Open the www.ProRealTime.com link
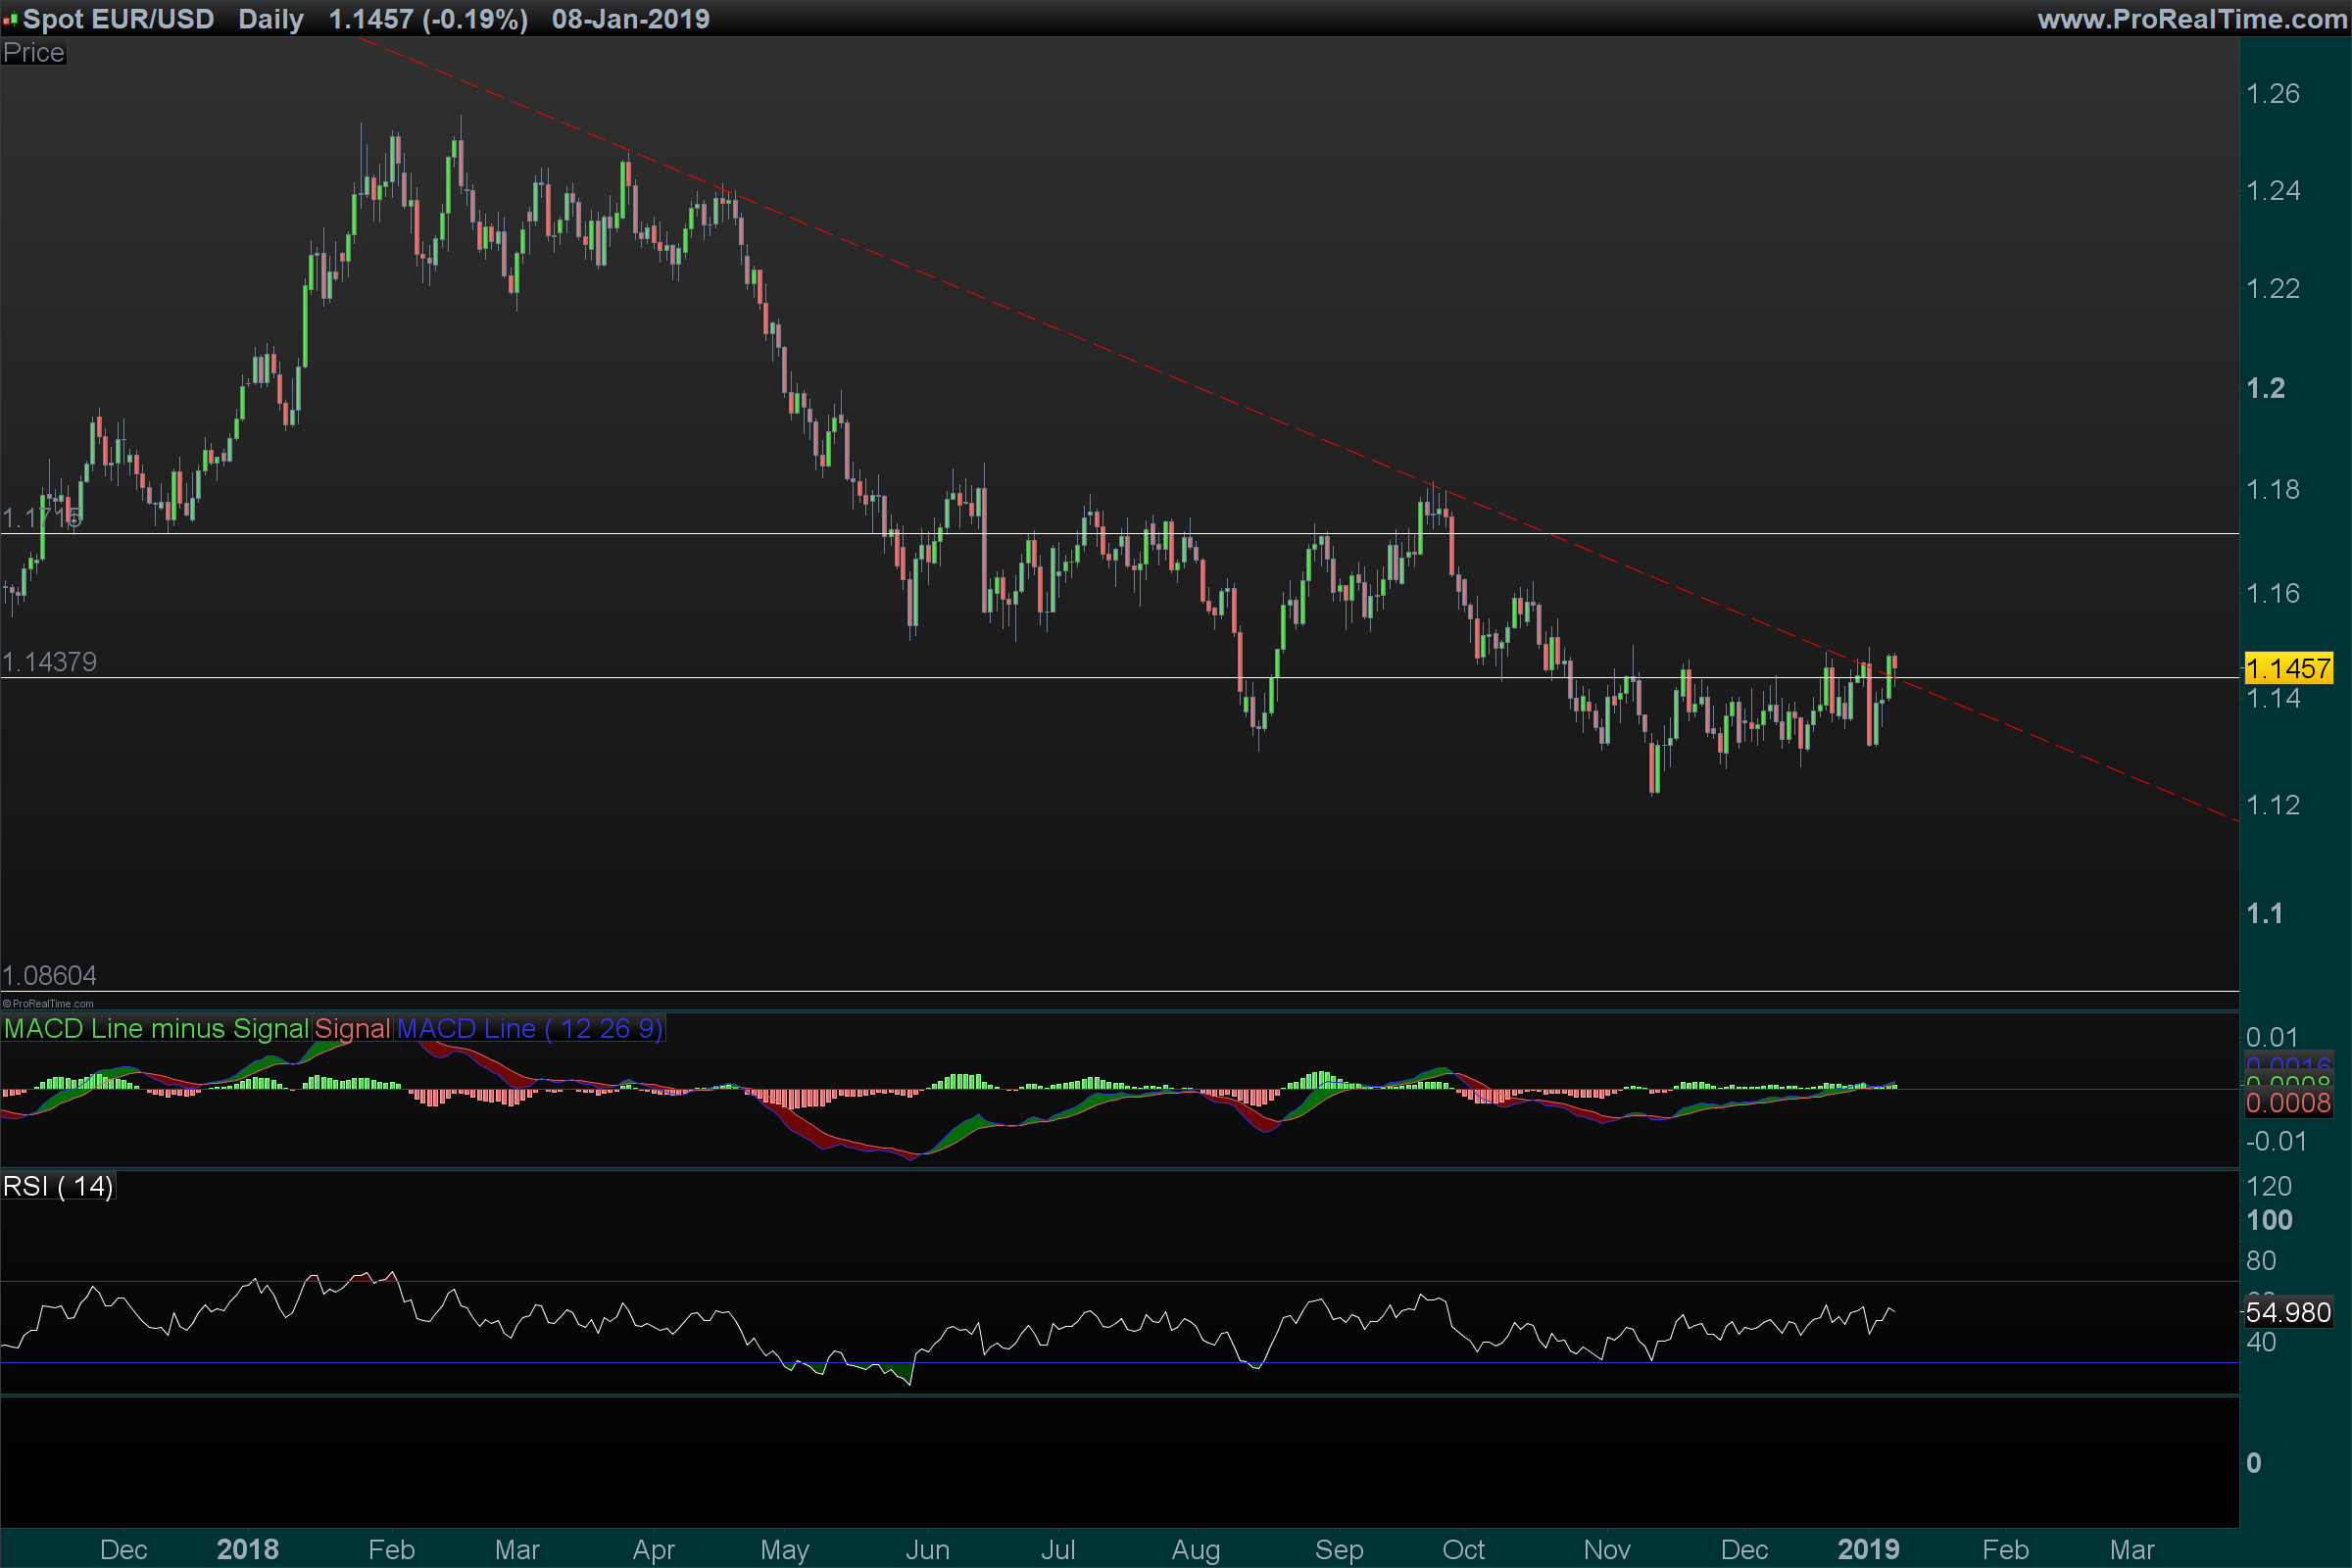The height and width of the screenshot is (1568, 2352). click(x=2191, y=19)
